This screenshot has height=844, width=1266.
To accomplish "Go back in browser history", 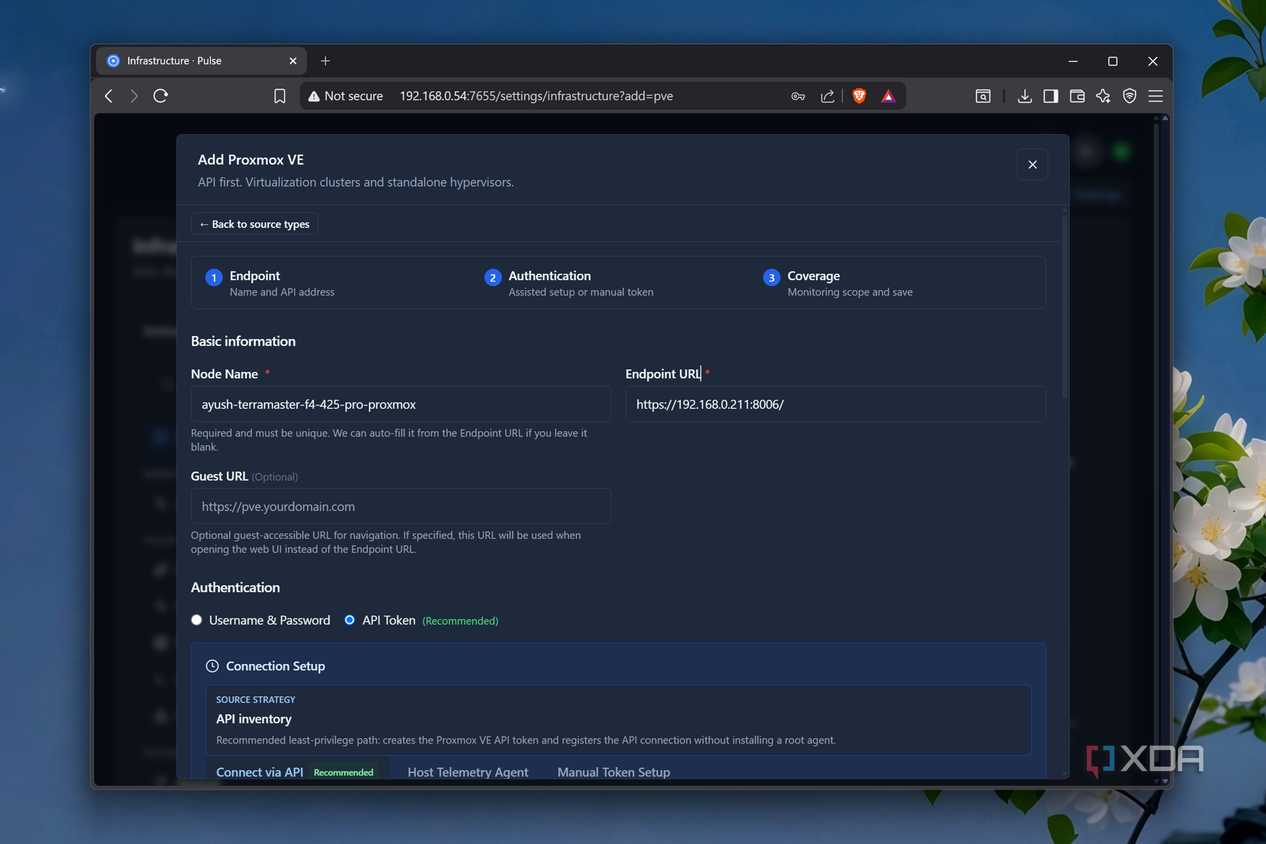I will (109, 96).
